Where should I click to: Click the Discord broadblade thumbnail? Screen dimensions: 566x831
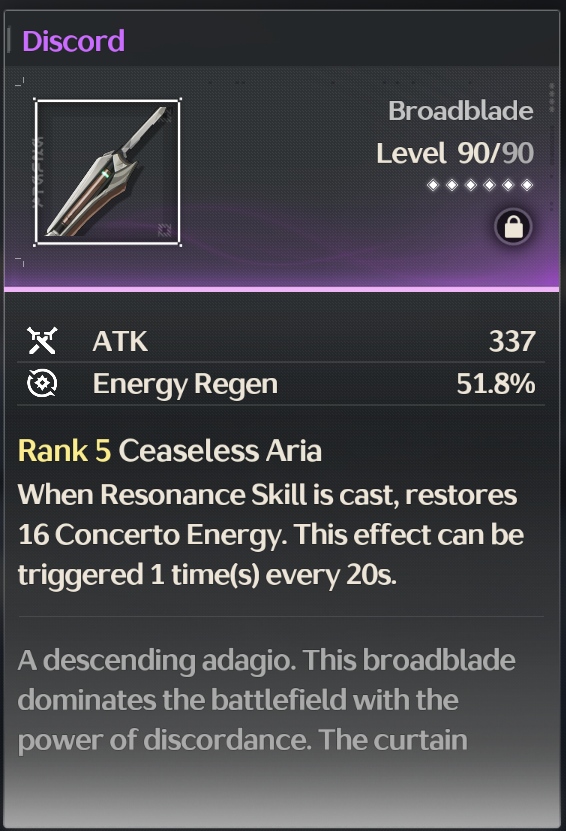(x=108, y=172)
